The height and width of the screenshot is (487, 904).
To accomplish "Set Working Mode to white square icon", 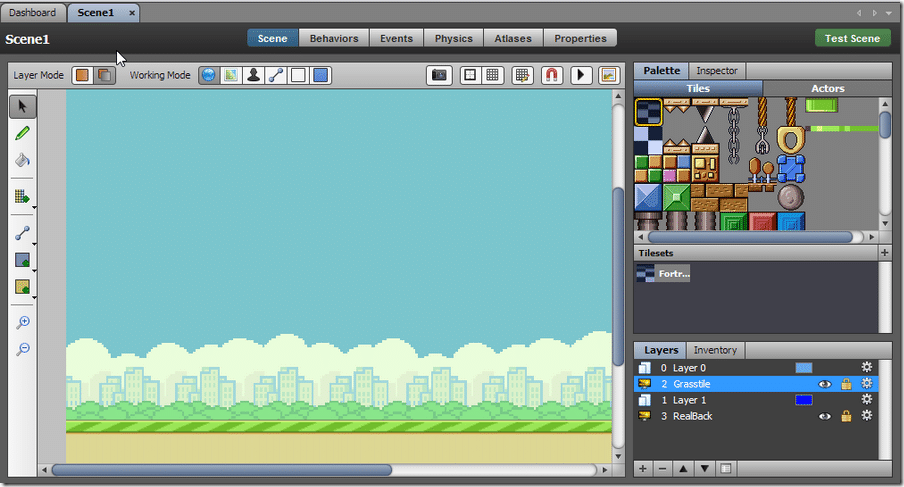I will (x=298, y=75).
